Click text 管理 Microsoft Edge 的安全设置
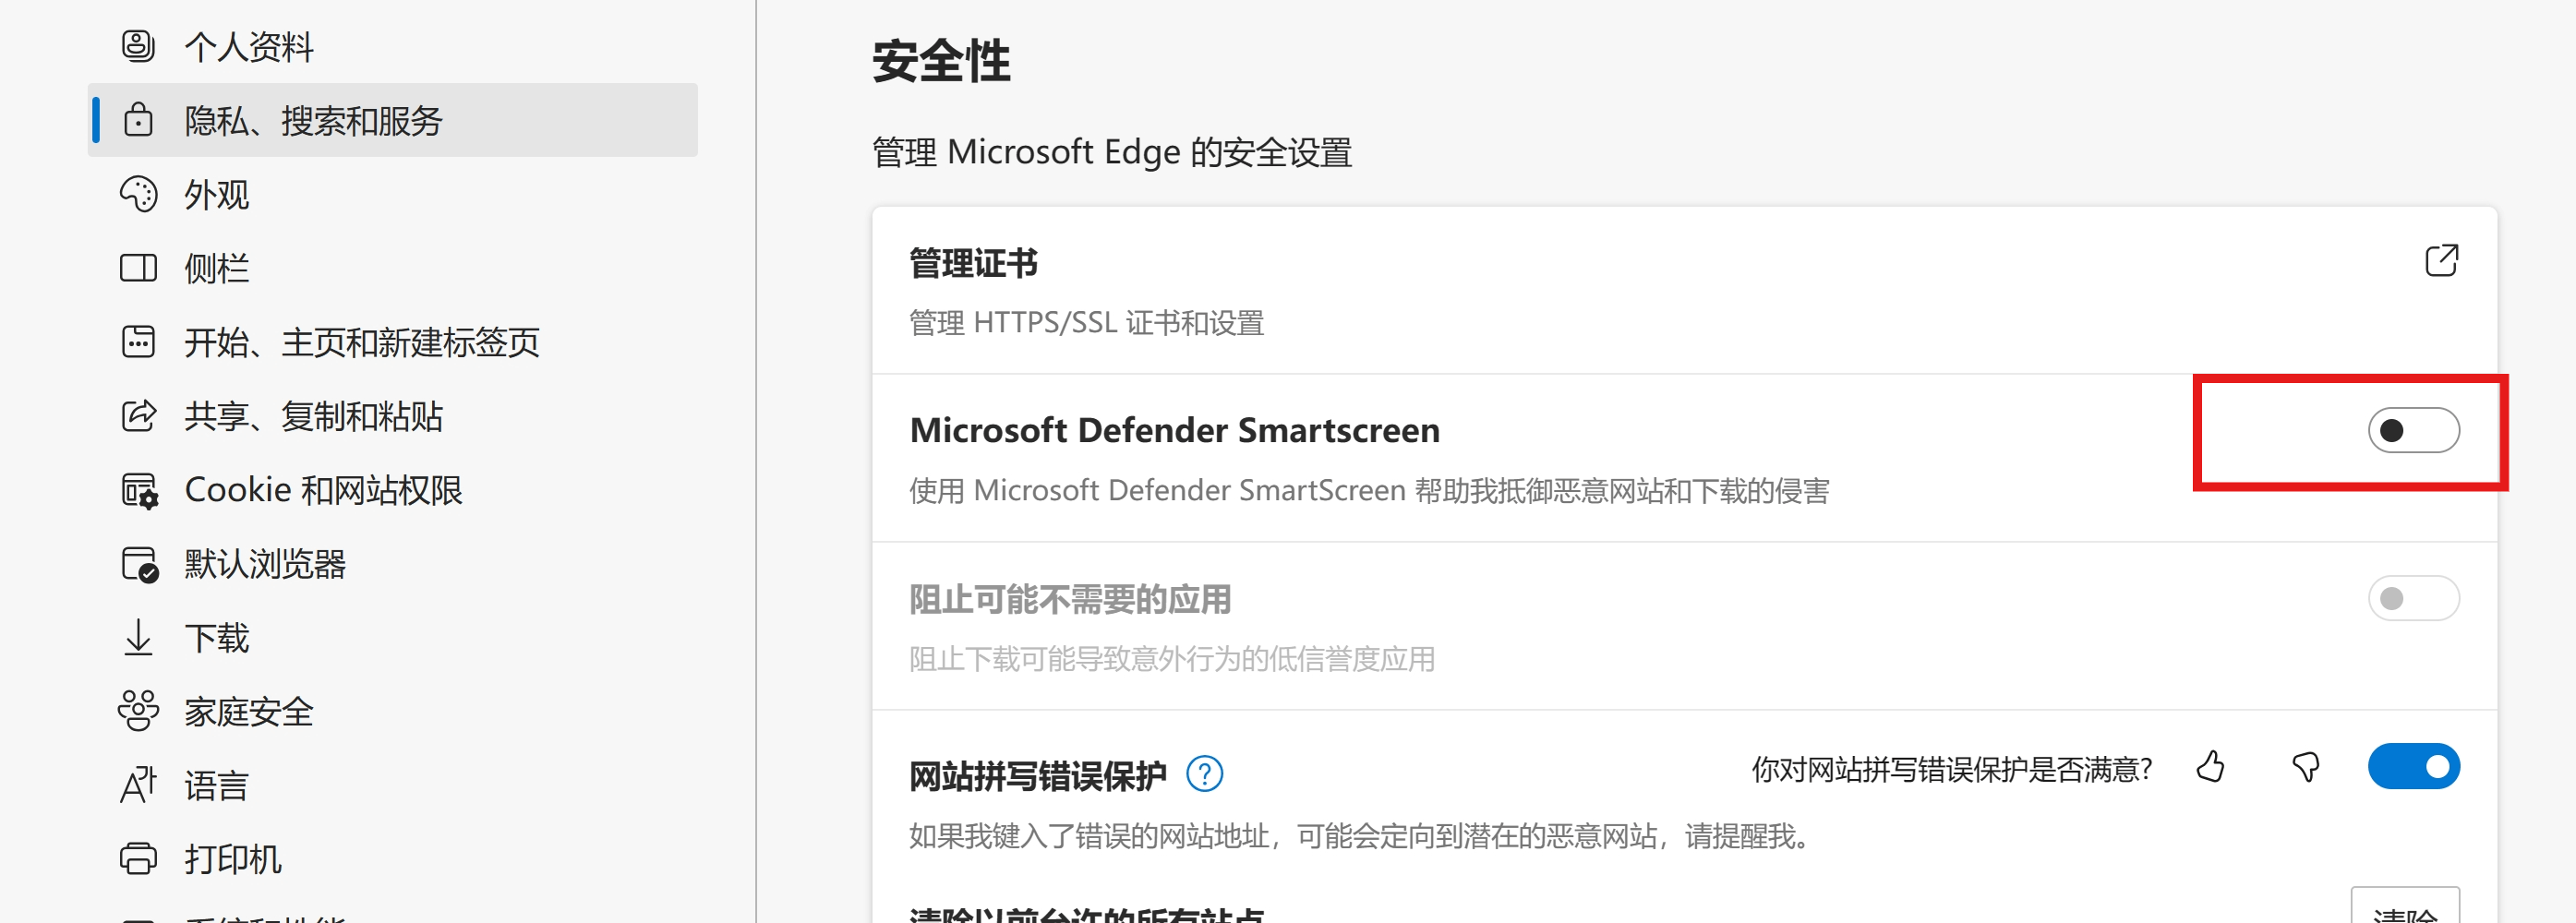Image resolution: width=2576 pixels, height=923 pixels. 1112,152
